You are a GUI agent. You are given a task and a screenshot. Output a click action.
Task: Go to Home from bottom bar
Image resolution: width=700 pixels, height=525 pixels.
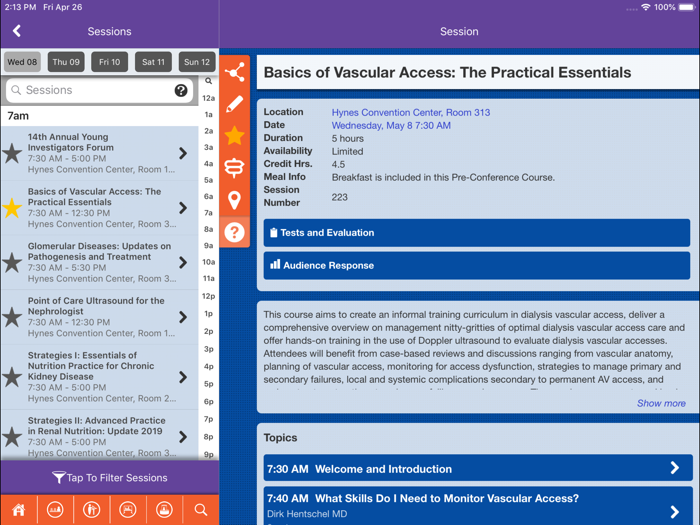coord(18,509)
